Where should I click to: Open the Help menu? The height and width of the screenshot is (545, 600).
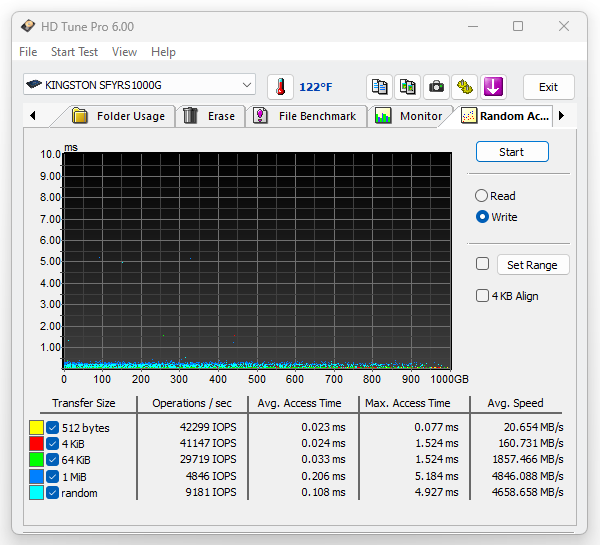click(x=163, y=52)
